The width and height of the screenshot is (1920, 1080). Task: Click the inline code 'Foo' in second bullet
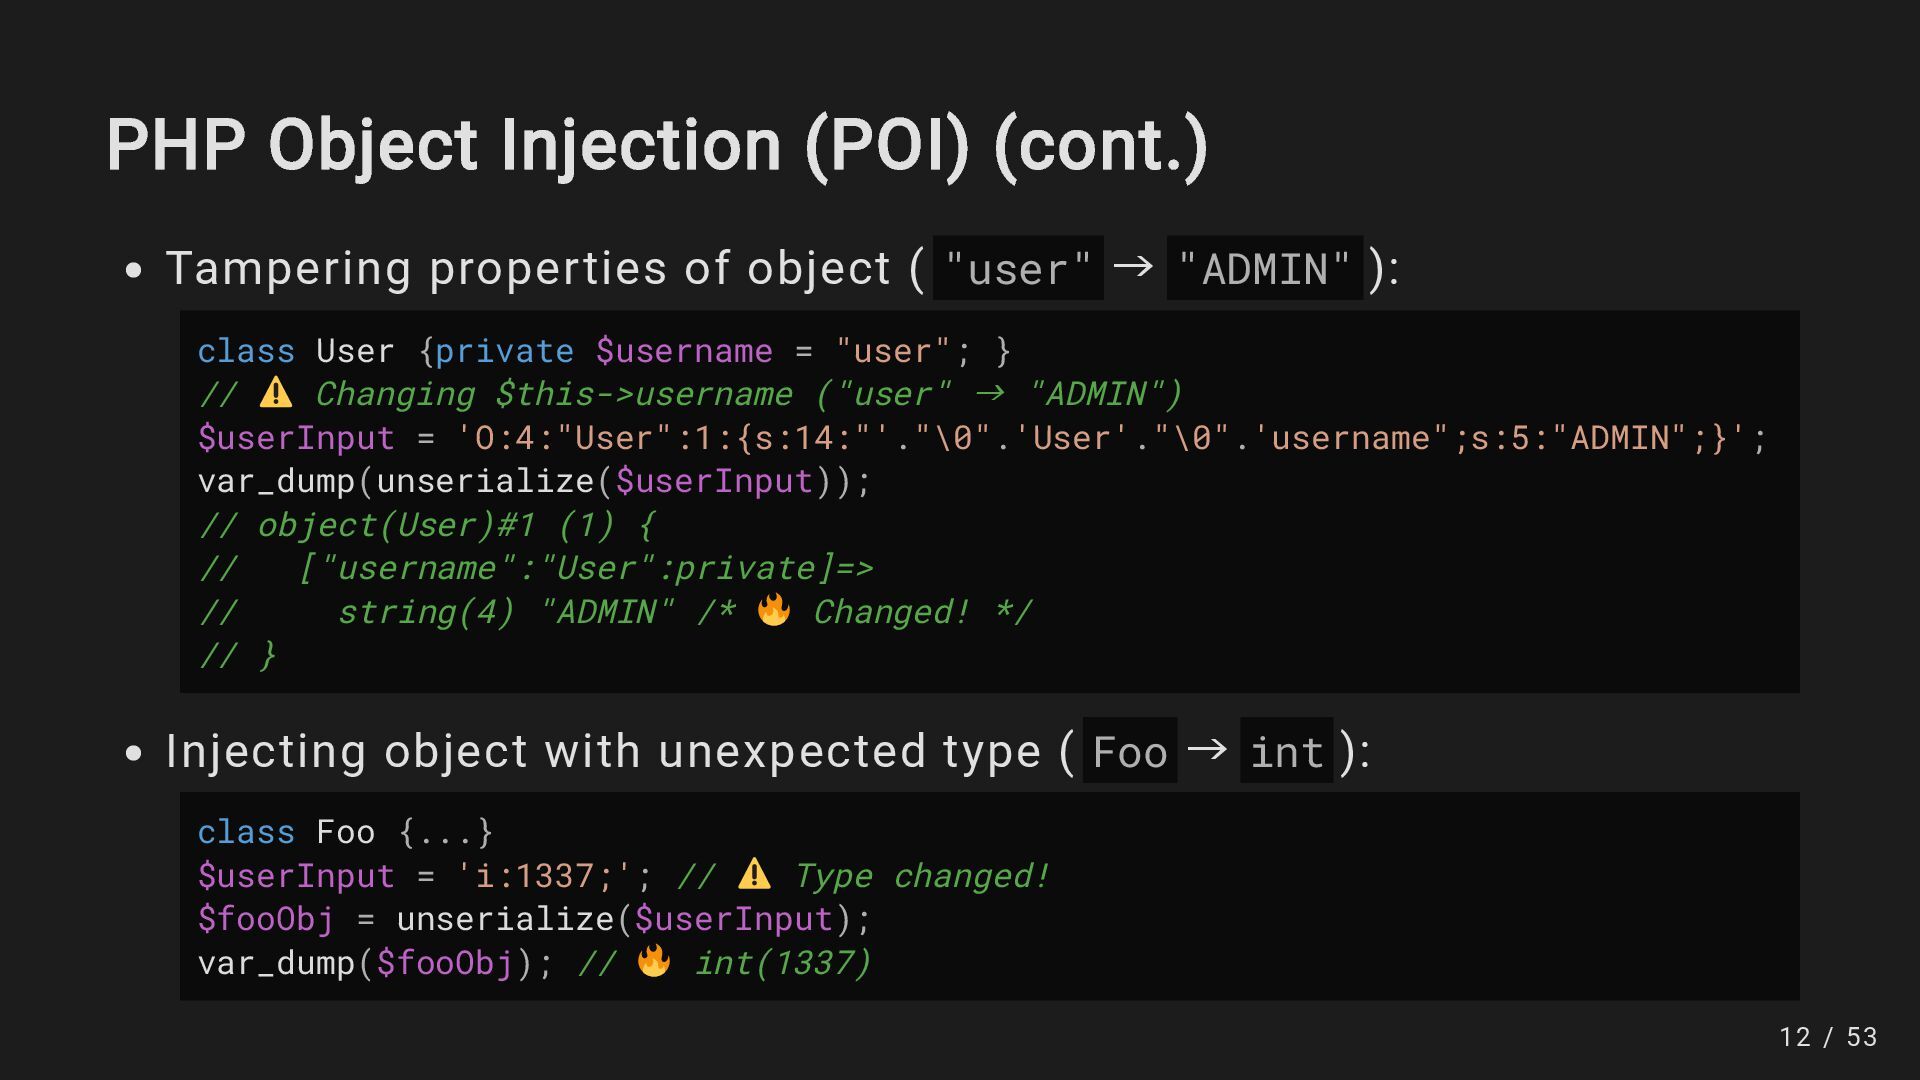click(x=1130, y=751)
